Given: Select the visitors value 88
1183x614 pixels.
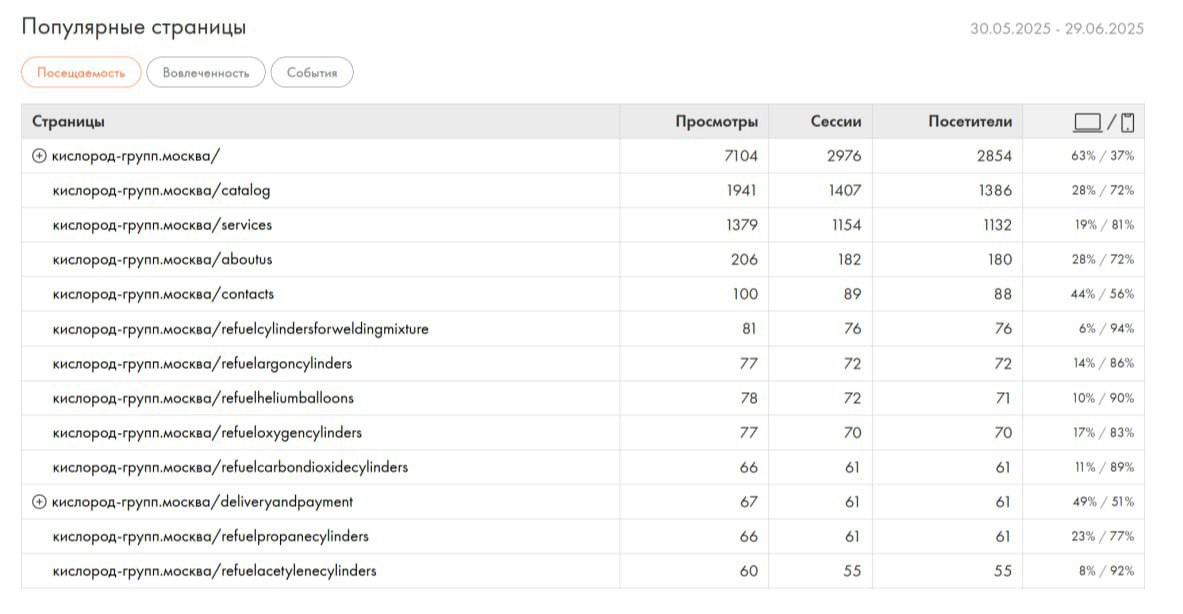Looking at the screenshot, I should pos(1003,295).
